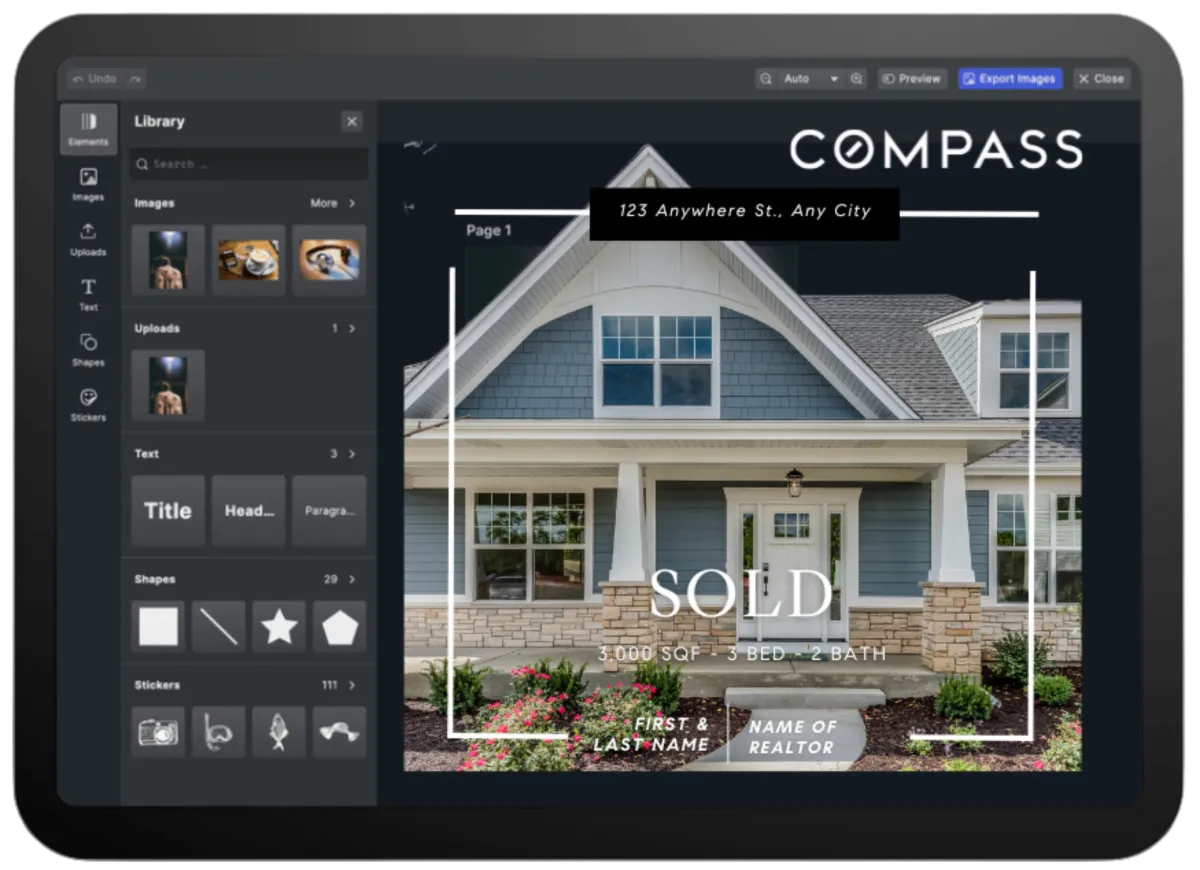
Task: Insert the pentagon shape
Action: pos(339,627)
